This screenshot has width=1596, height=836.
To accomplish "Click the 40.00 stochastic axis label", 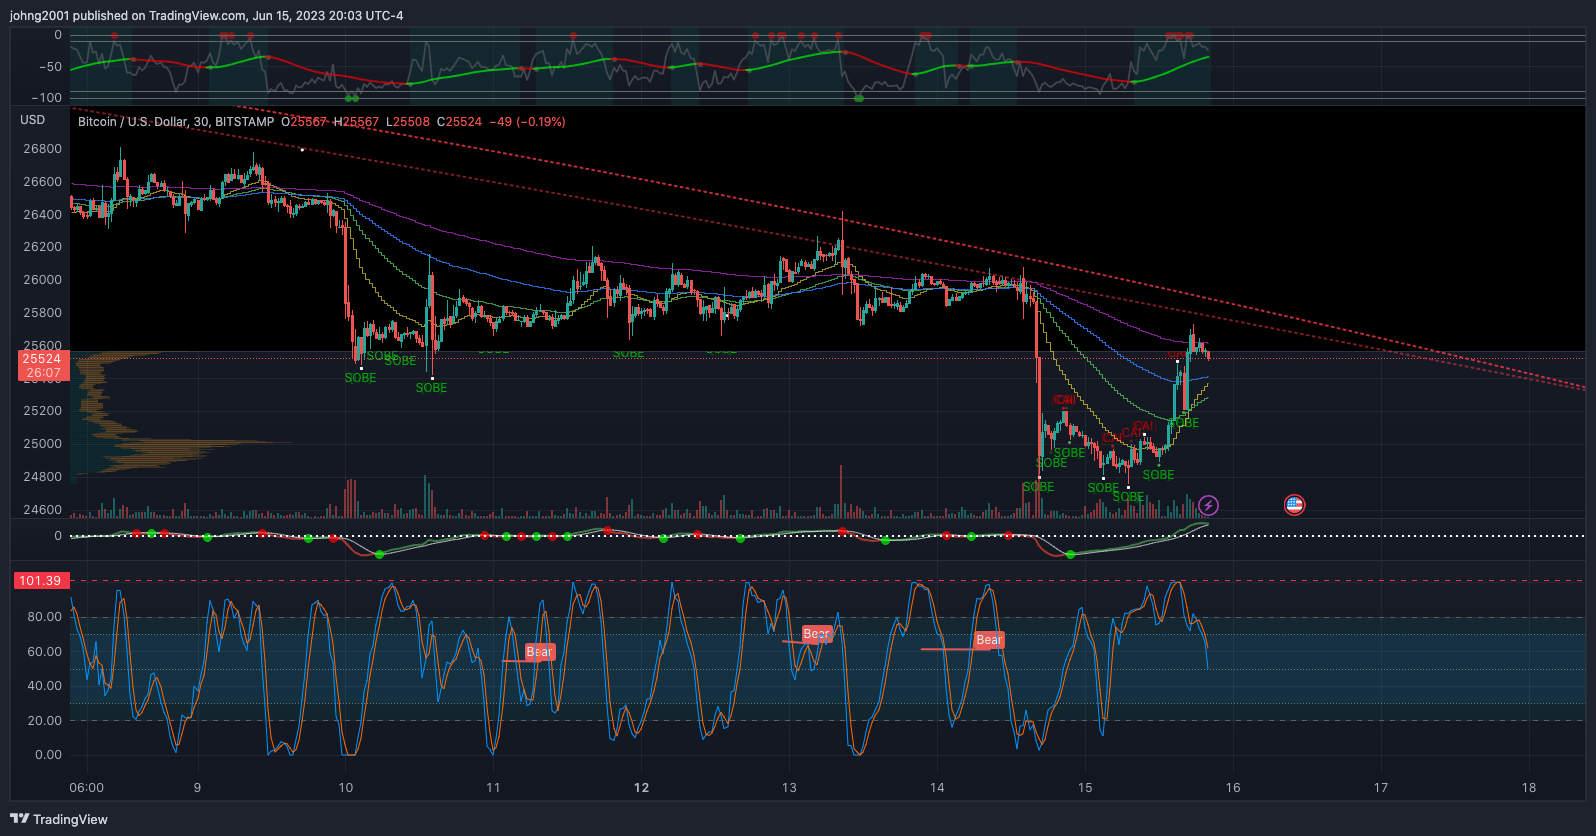I will (44, 686).
